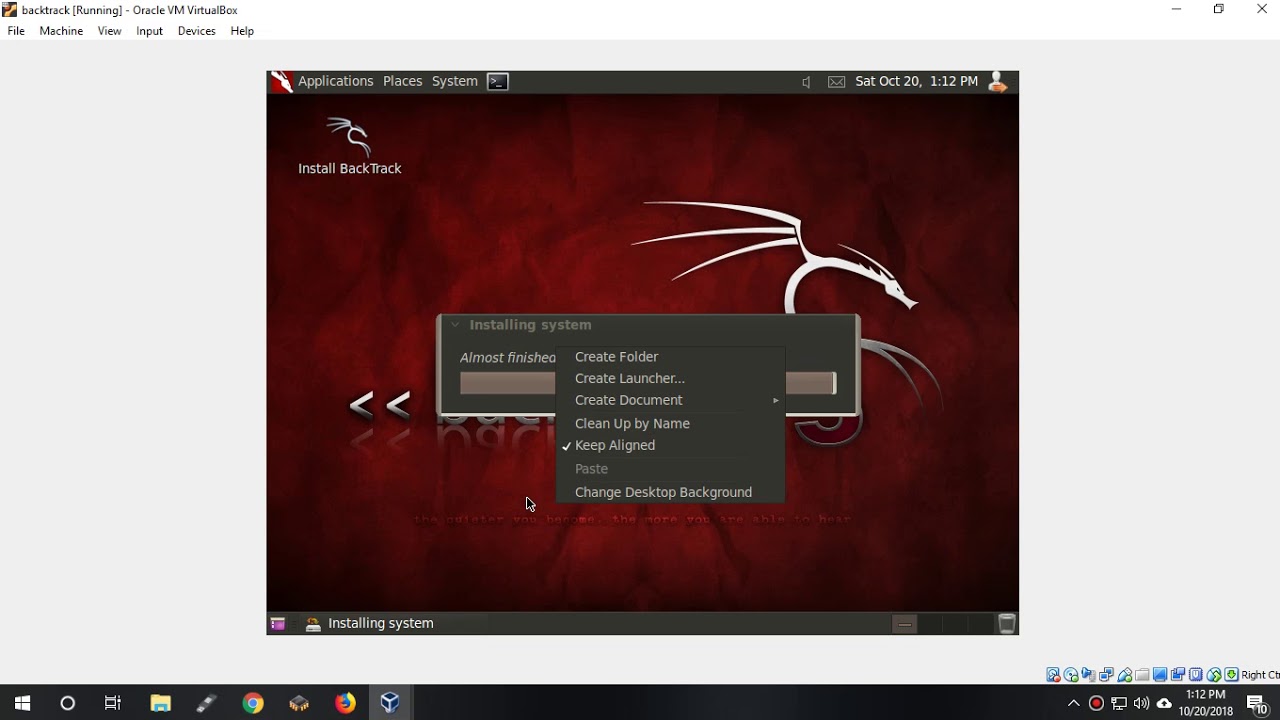
Task: Click the guest clock Sat Oct 20, 1:12 PM
Action: pyautogui.click(x=917, y=82)
